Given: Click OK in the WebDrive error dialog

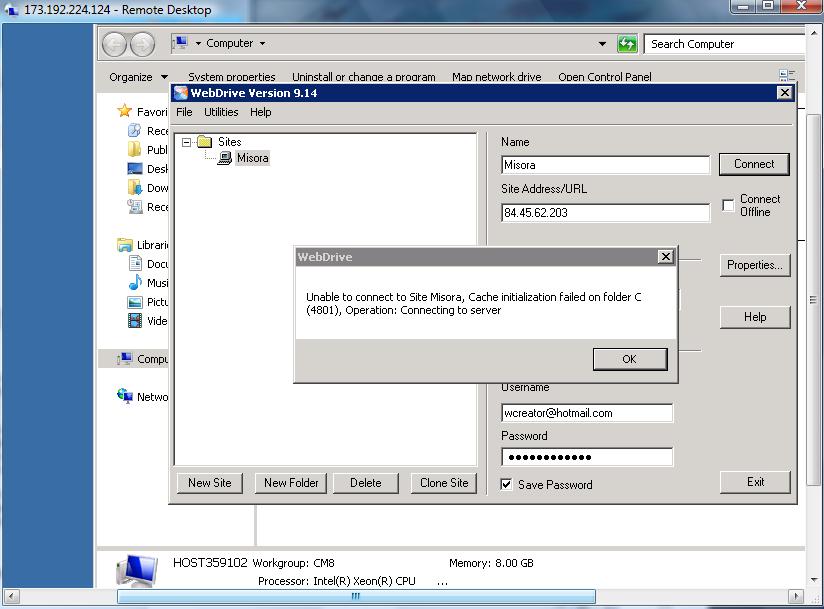Looking at the screenshot, I should 630,359.
